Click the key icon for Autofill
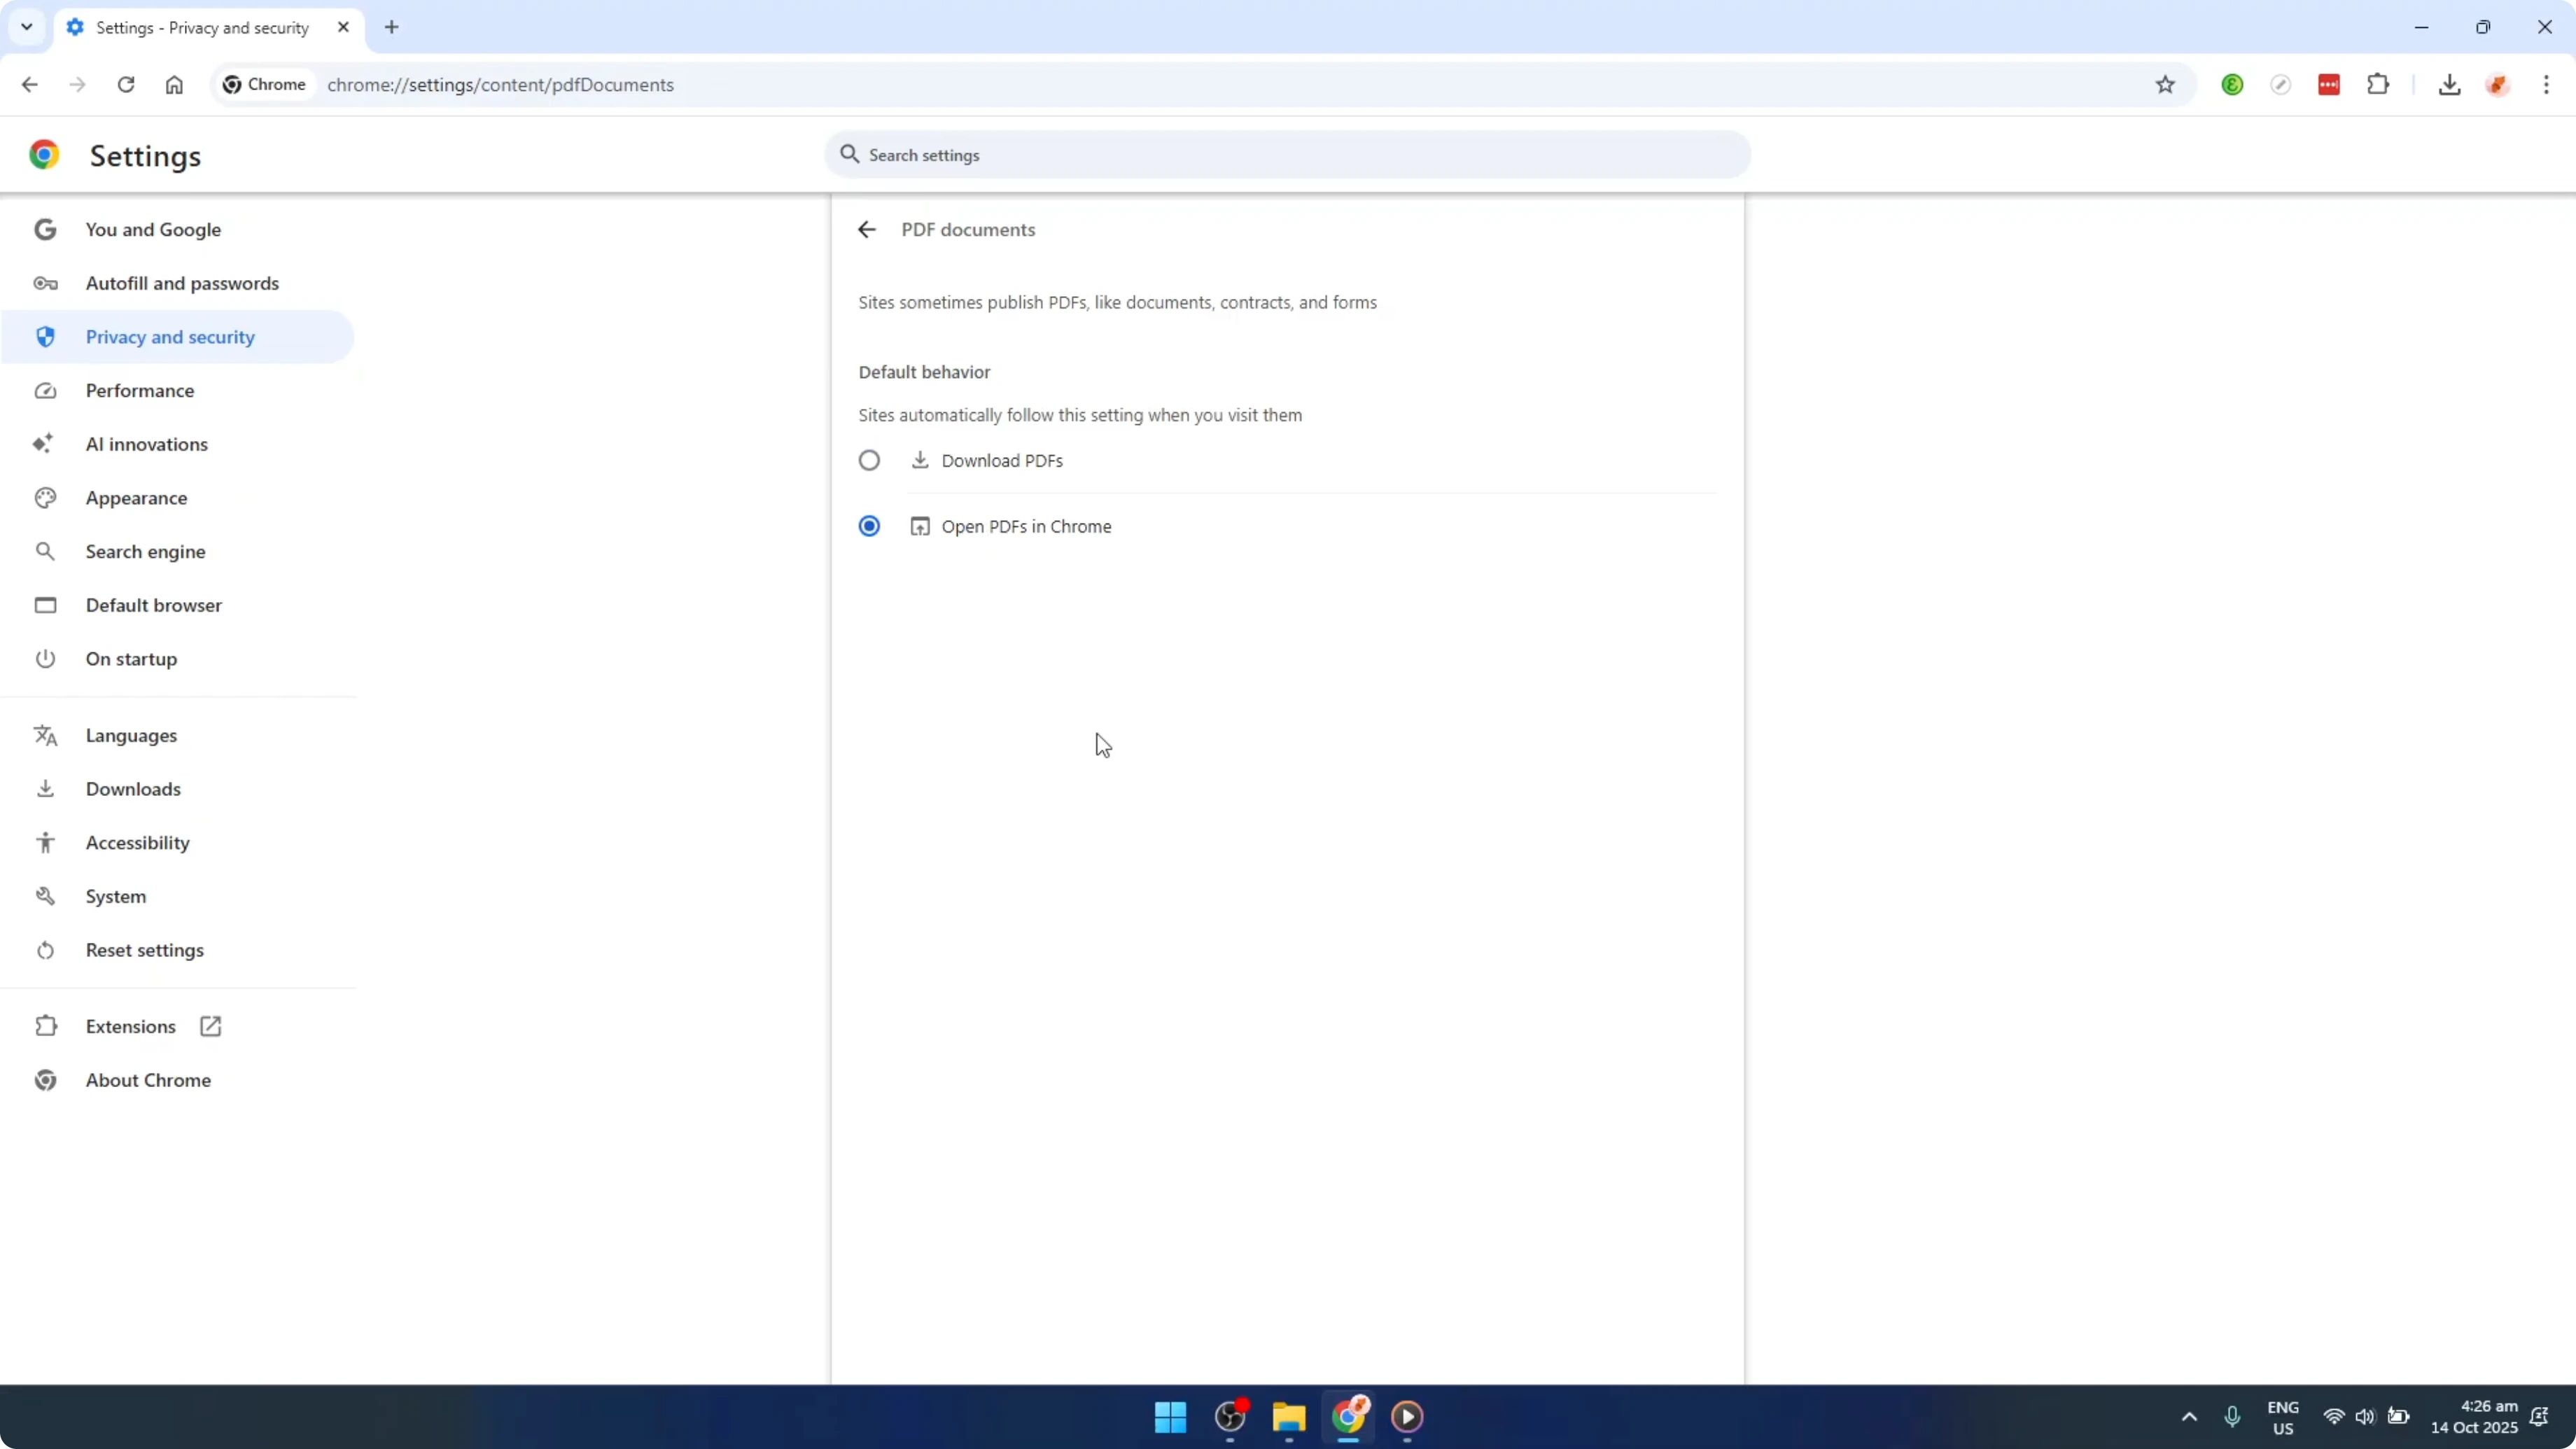This screenshot has height=1449, width=2576. coord(45,283)
